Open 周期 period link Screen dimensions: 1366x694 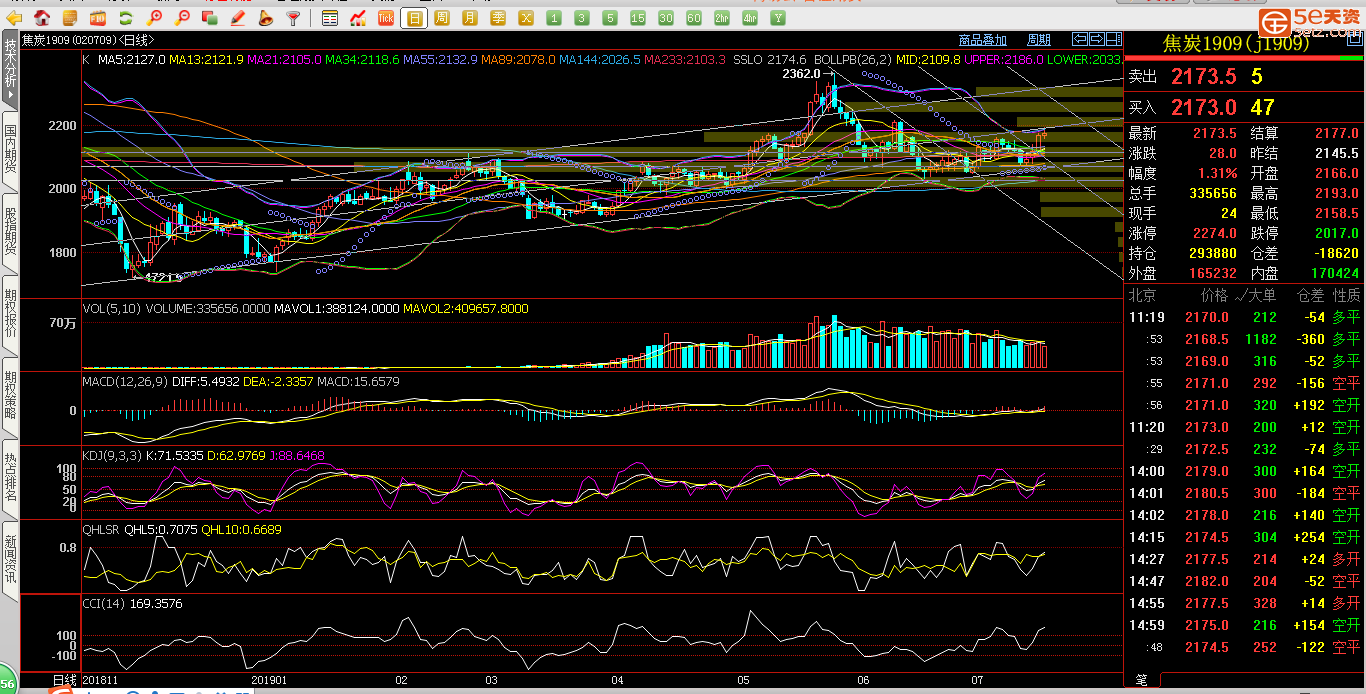click(x=1039, y=40)
